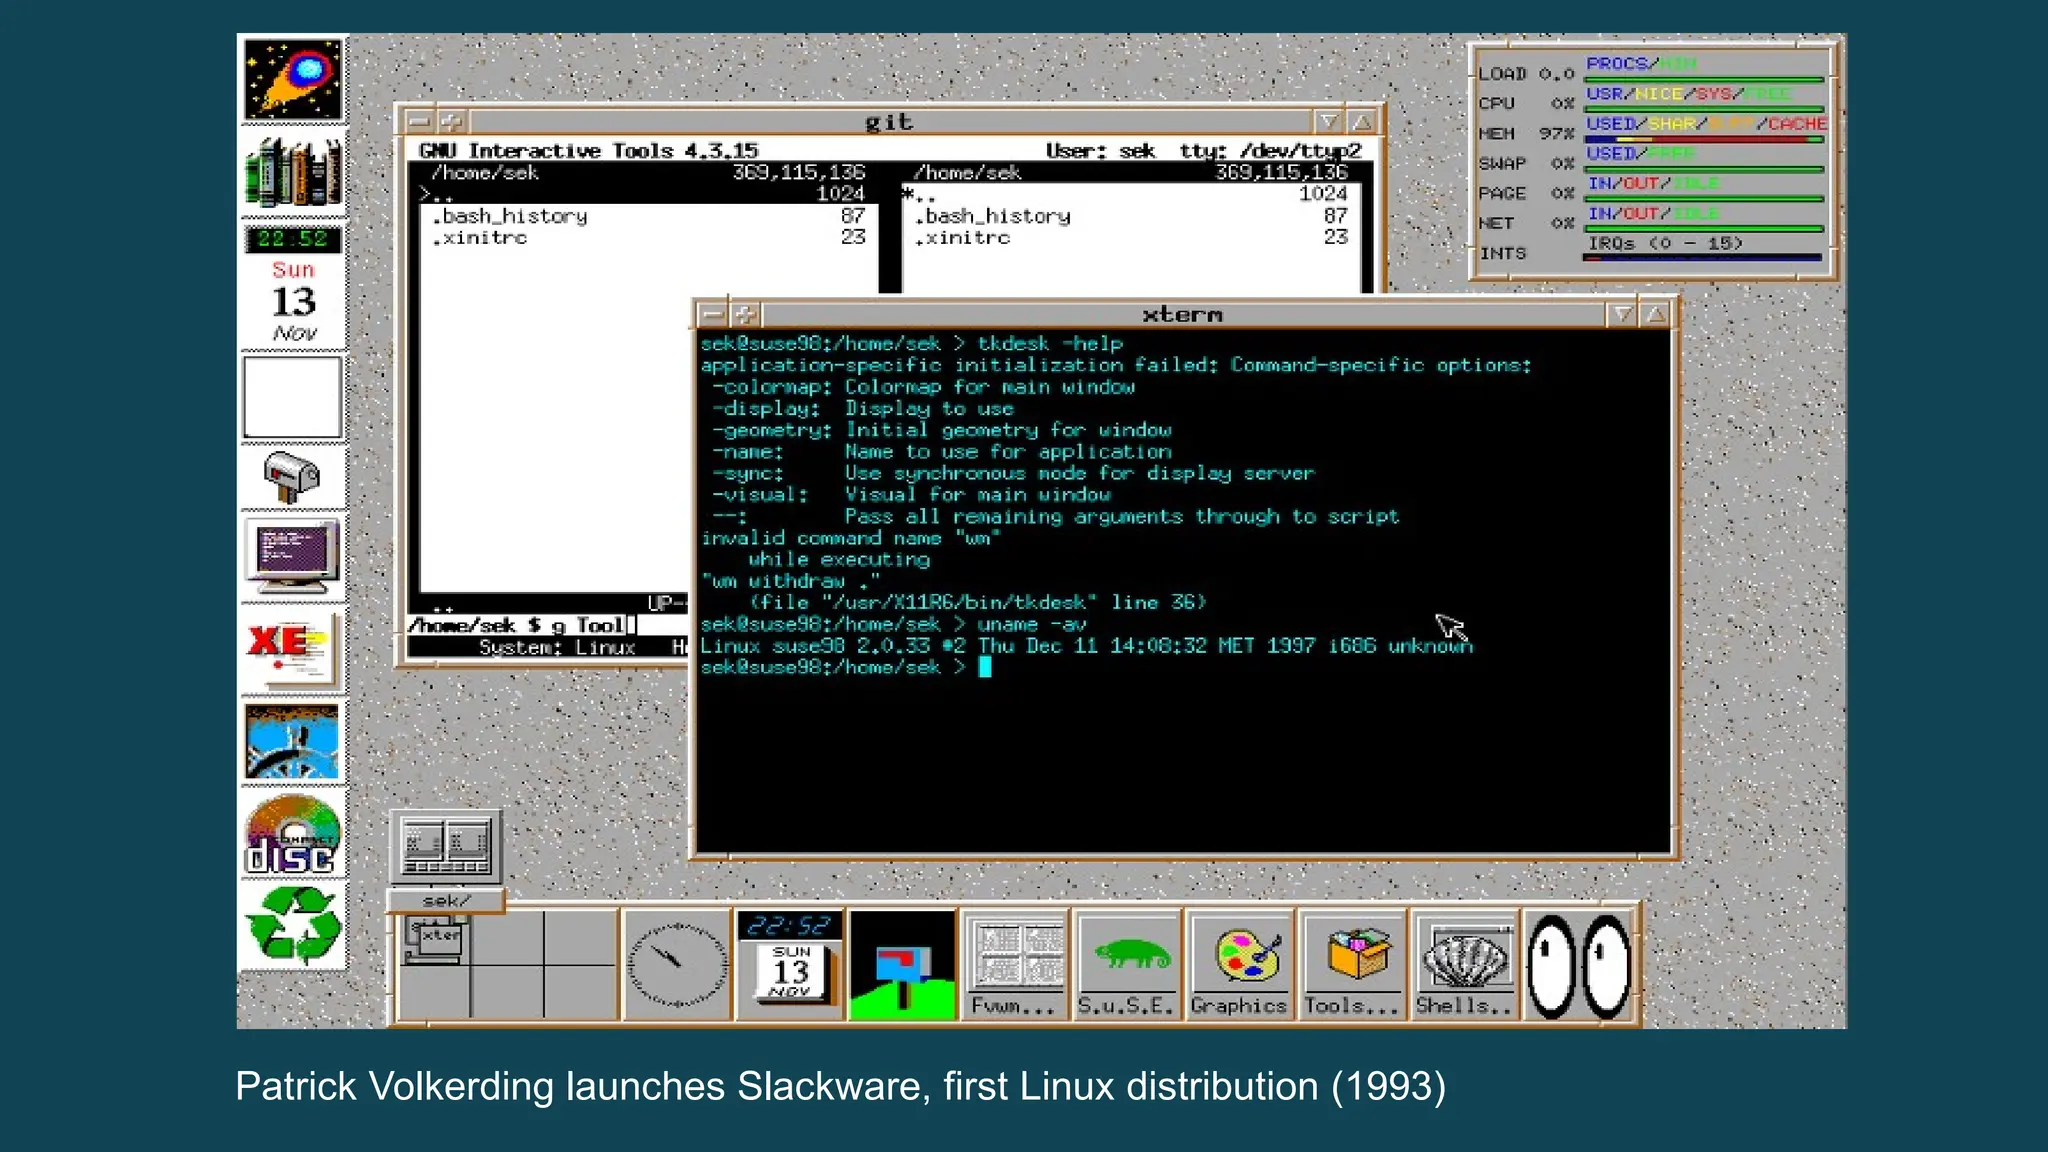Select .xinitrc in right git pane
2048x1152 pixels.
tap(966, 238)
